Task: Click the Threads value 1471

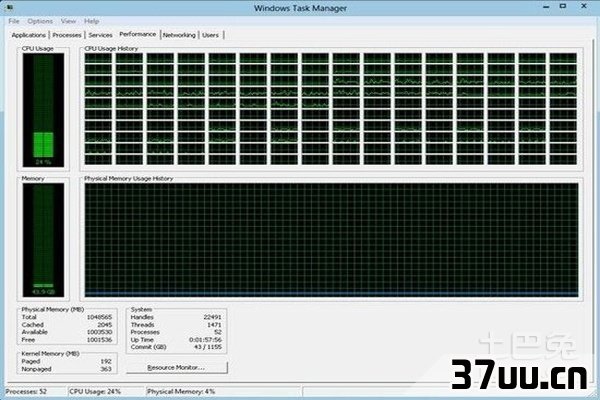Action: click(214, 325)
